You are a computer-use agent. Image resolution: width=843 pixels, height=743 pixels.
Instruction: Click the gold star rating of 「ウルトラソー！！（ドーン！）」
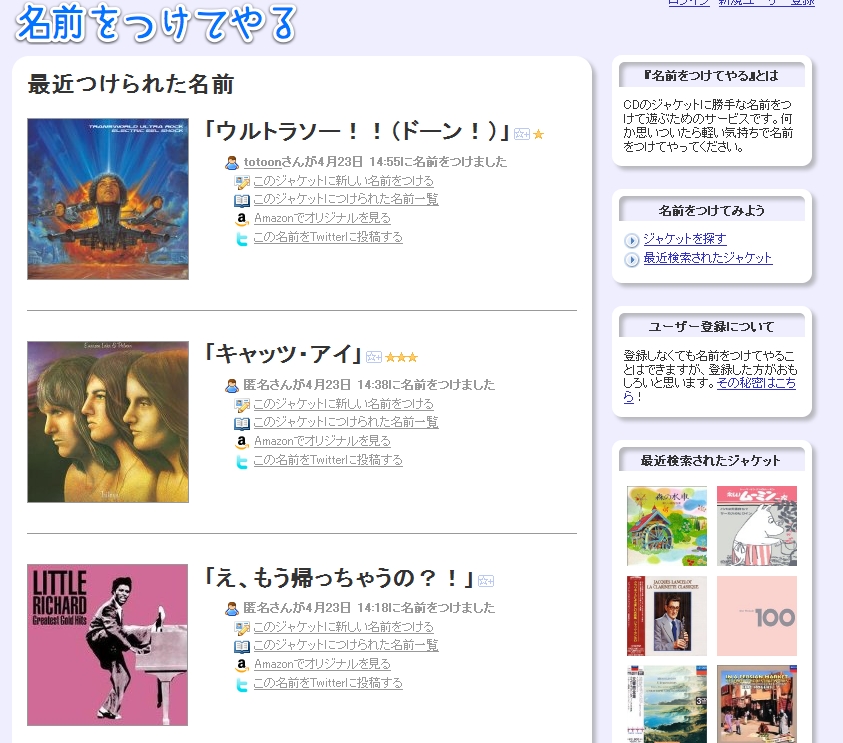click(538, 134)
